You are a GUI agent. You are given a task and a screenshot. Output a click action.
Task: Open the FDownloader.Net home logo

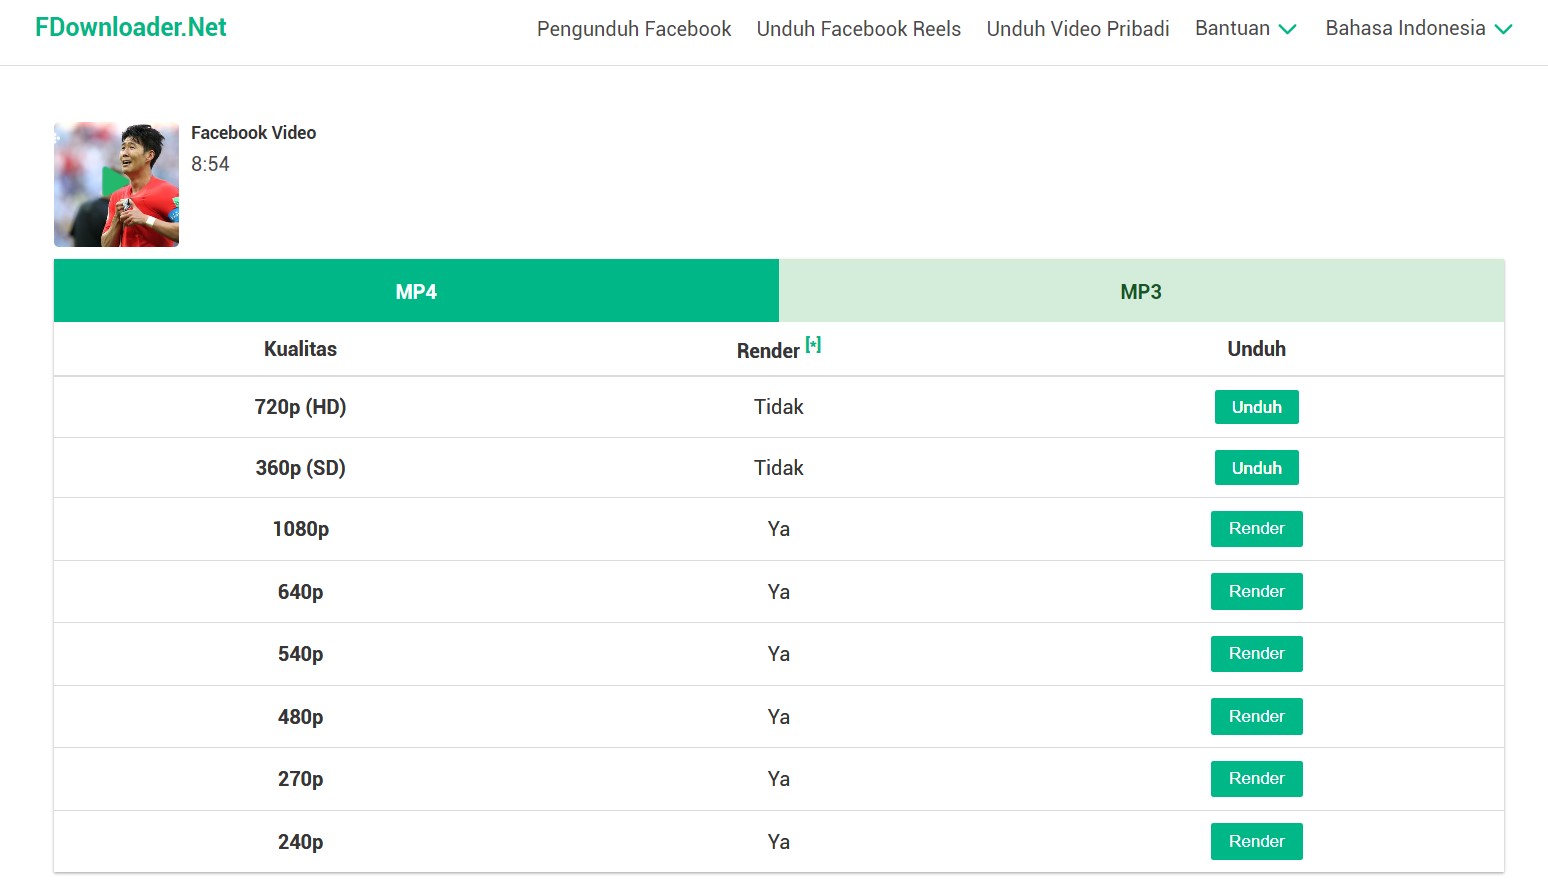tap(131, 28)
